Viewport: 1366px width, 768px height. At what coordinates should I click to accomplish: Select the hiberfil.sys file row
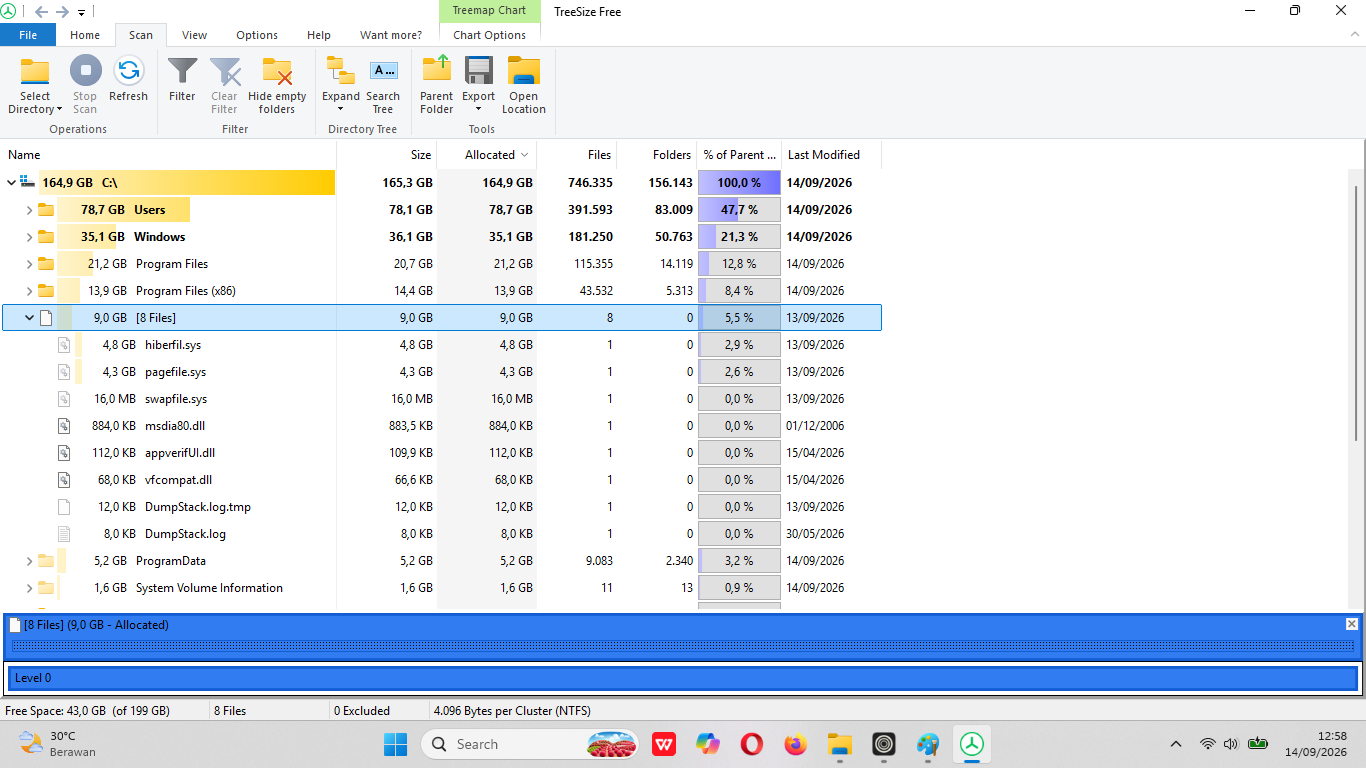pos(441,345)
